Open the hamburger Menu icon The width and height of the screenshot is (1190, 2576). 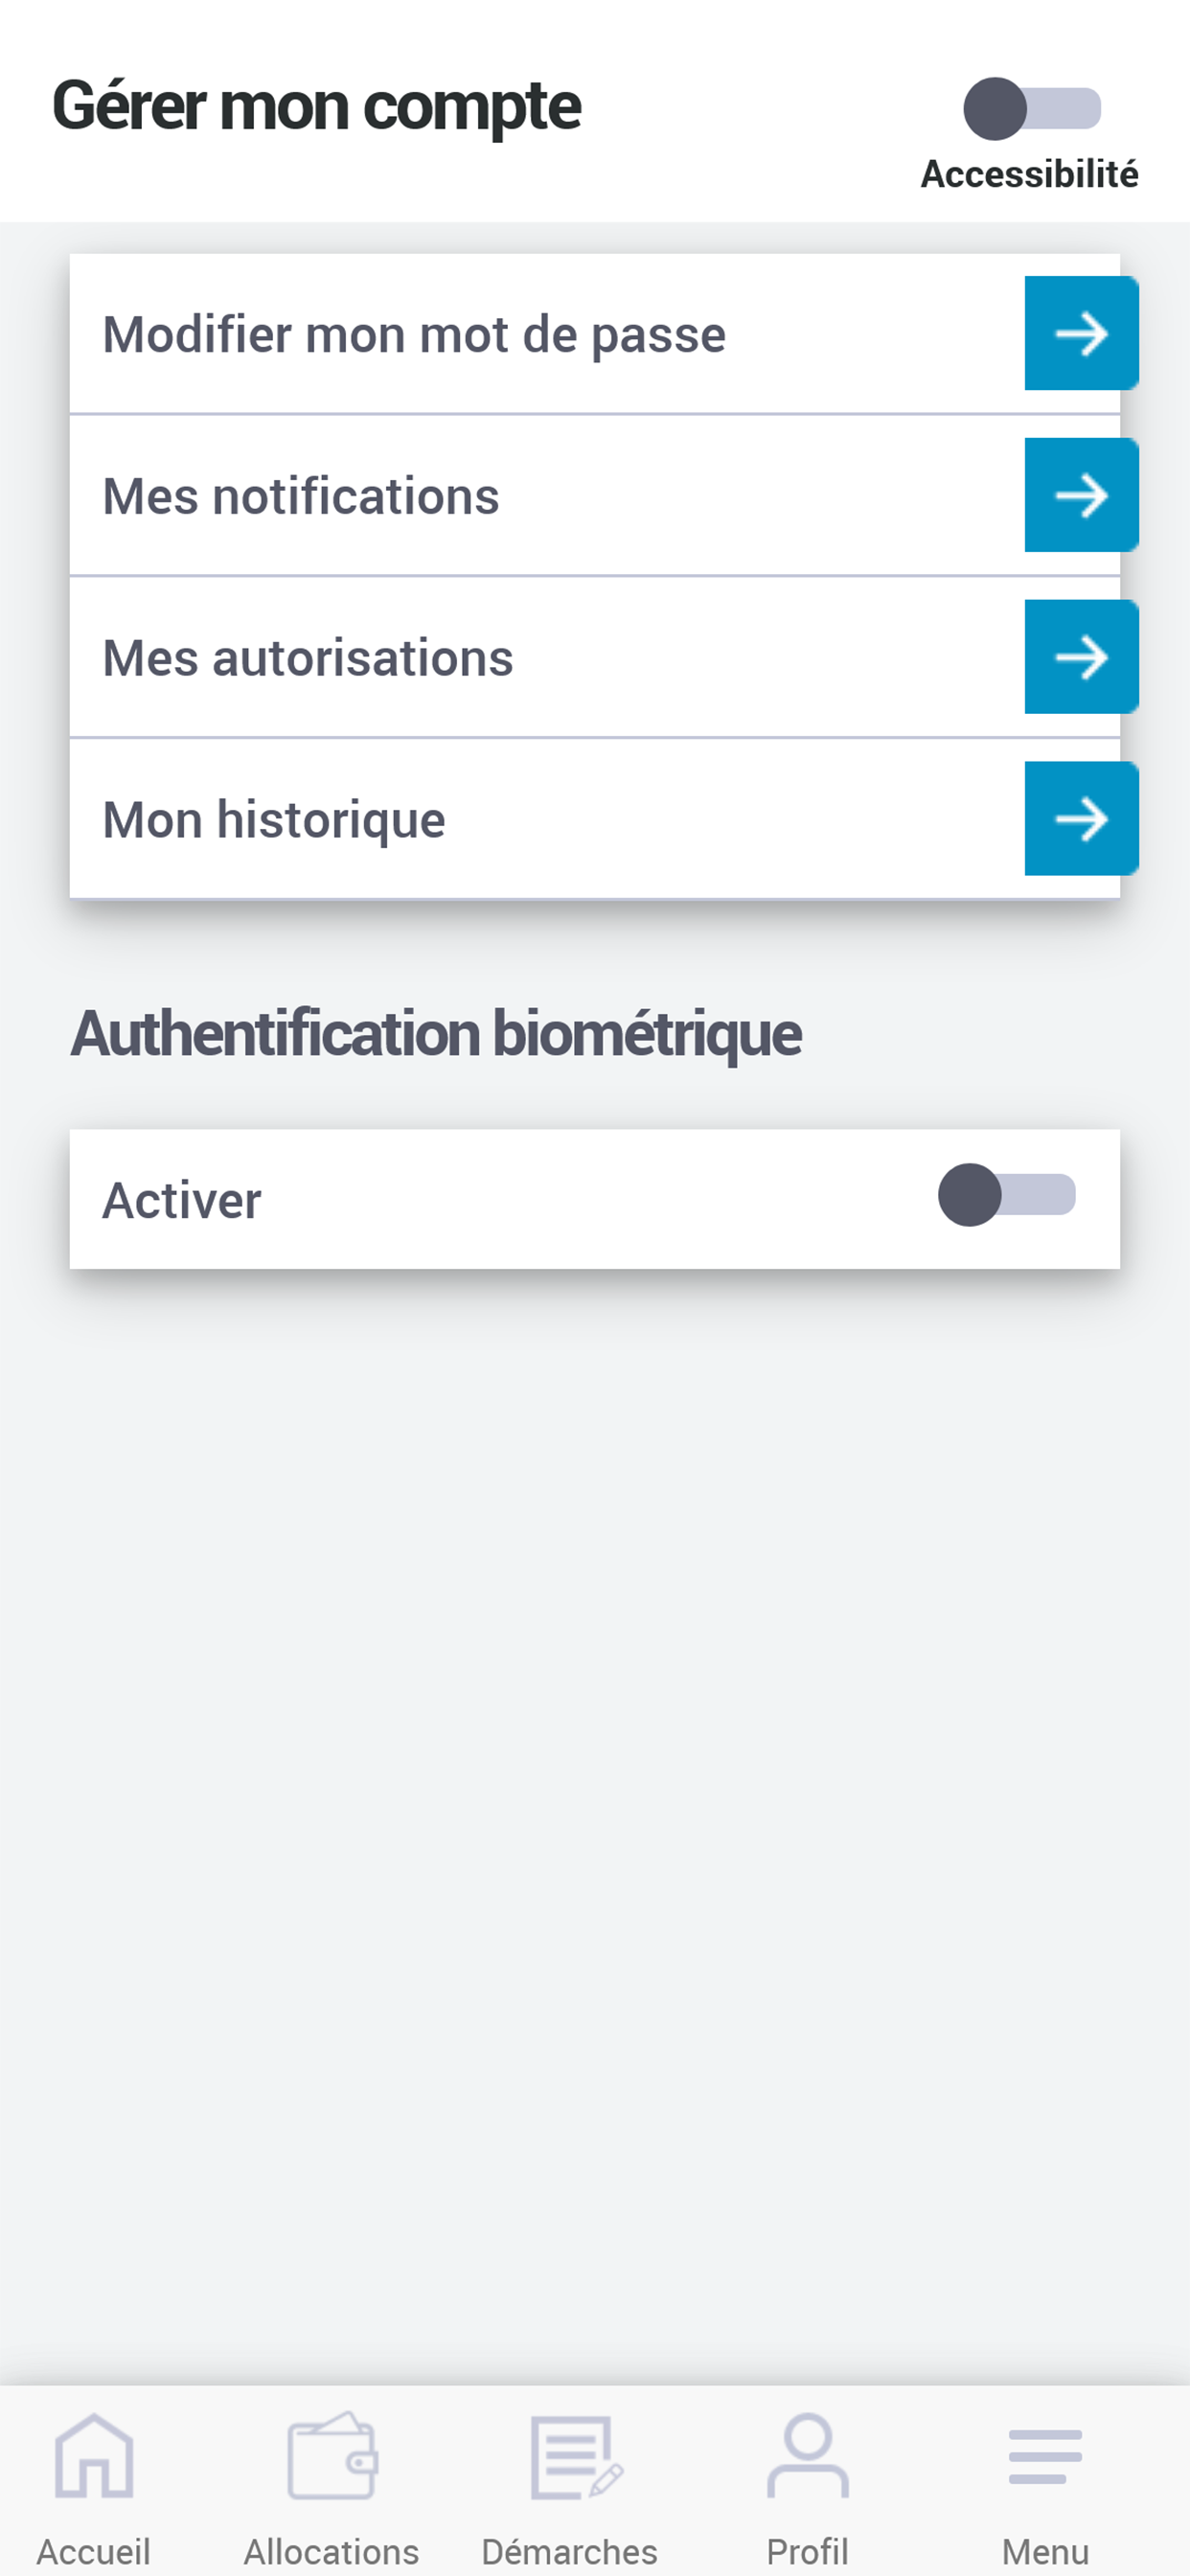pyautogui.click(x=1045, y=2456)
